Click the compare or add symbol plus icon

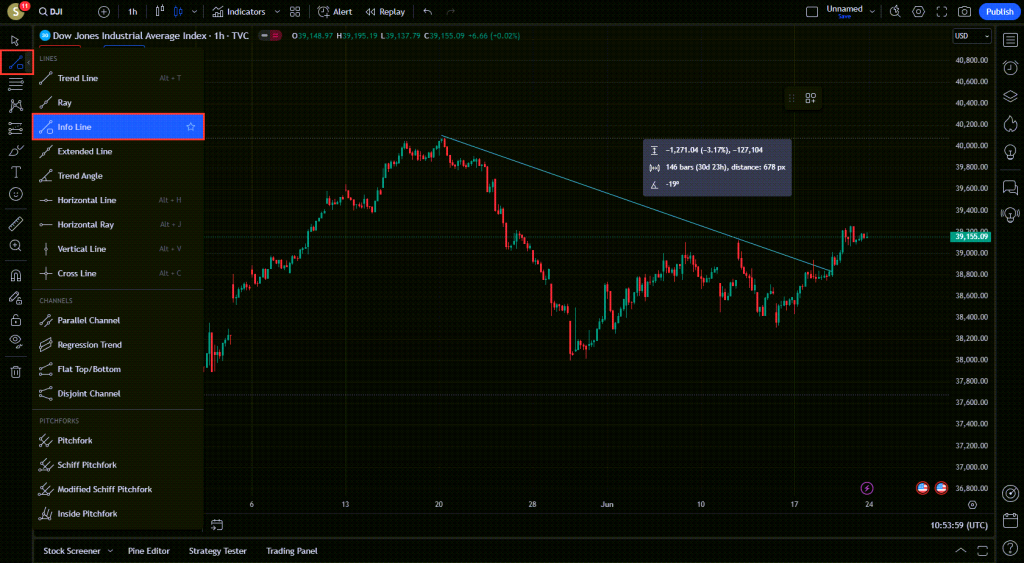(104, 12)
